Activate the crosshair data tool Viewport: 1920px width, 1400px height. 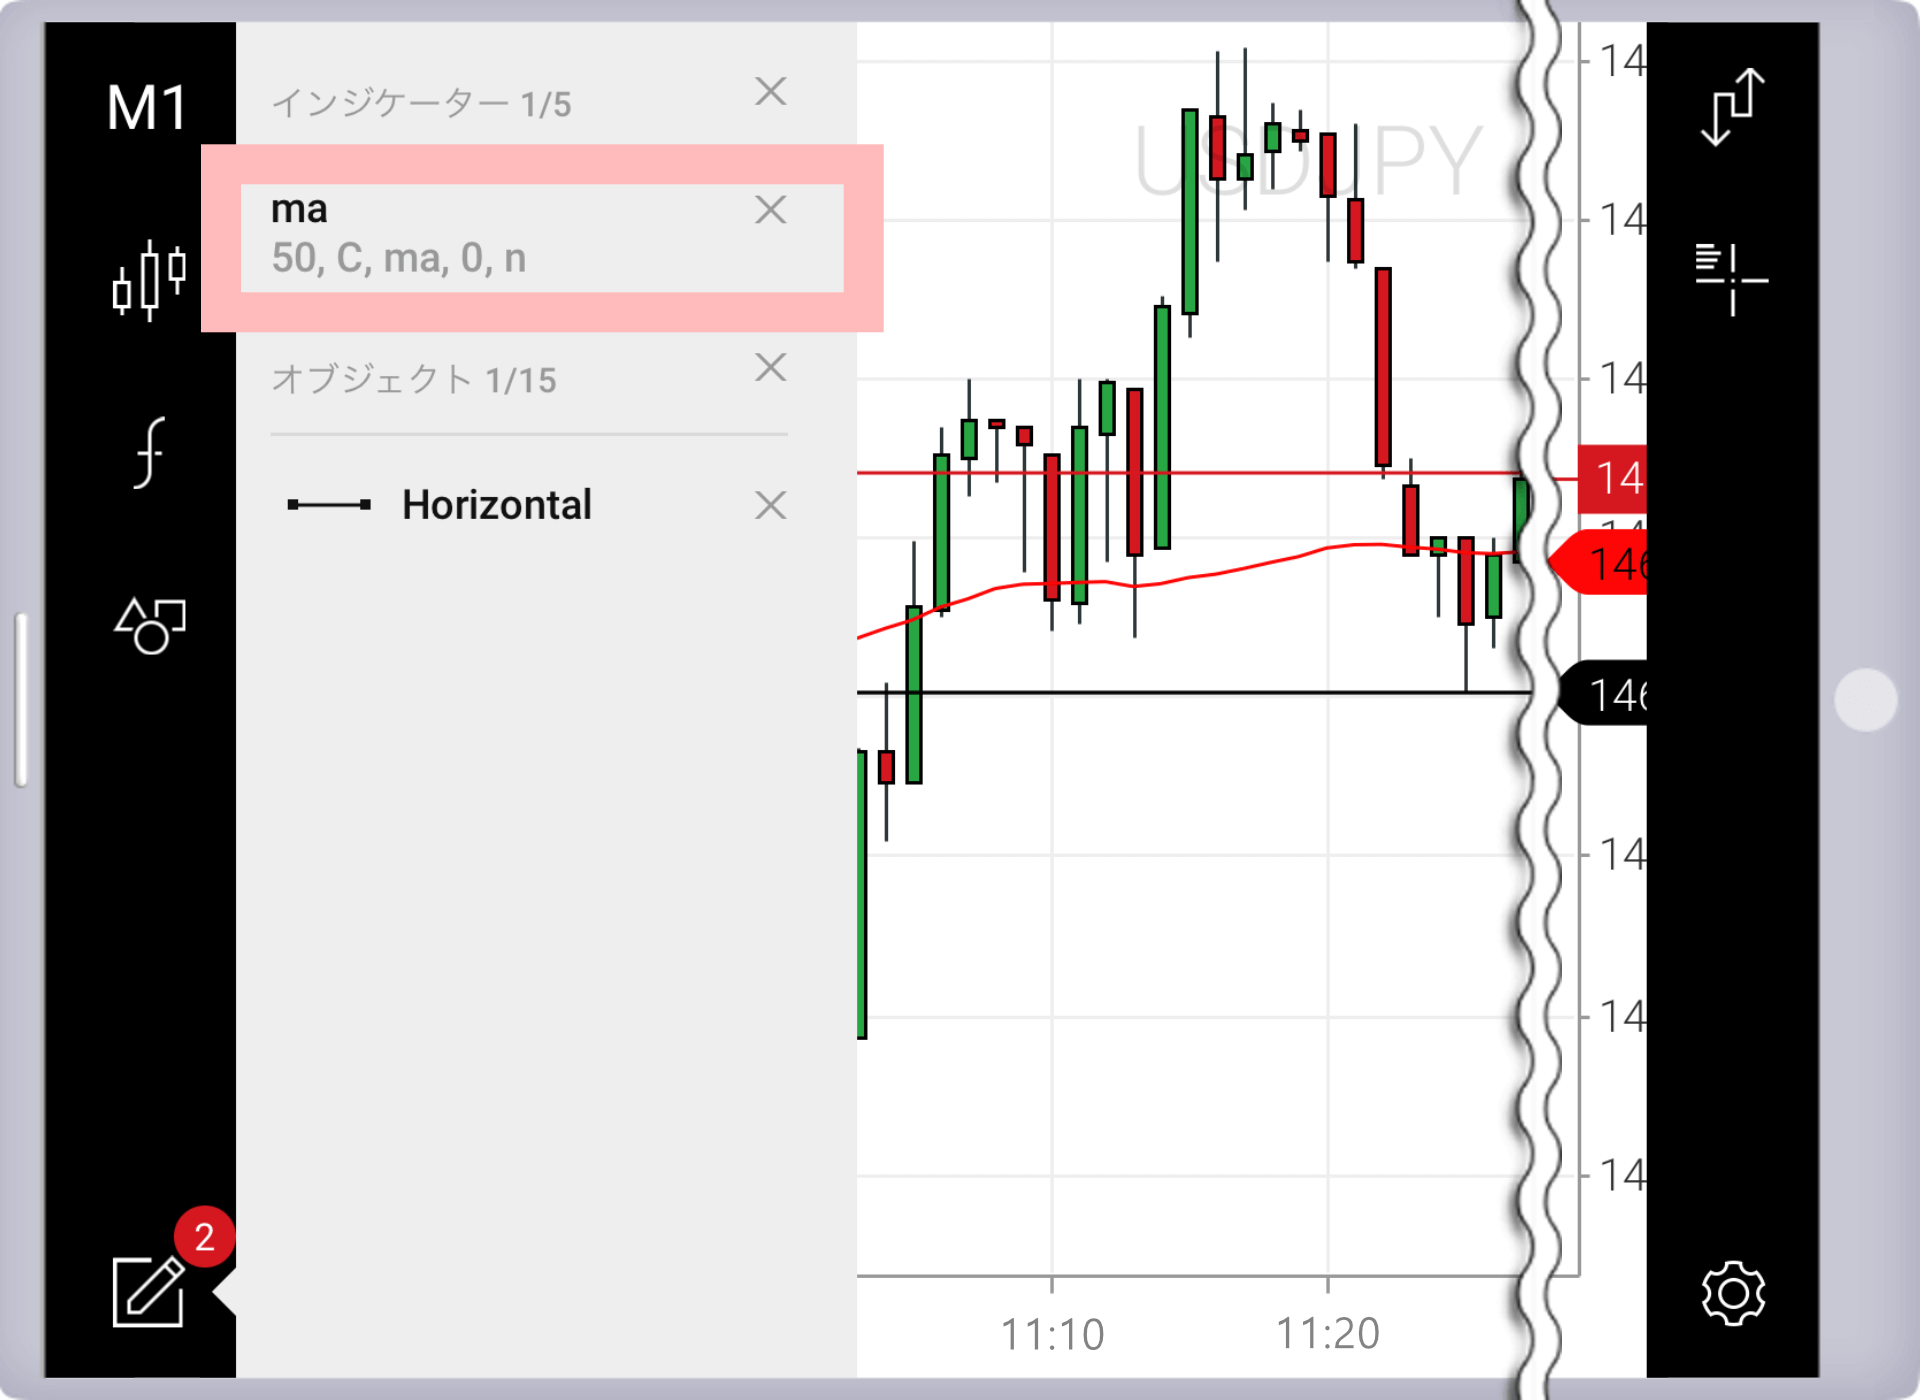[x=1733, y=280]
